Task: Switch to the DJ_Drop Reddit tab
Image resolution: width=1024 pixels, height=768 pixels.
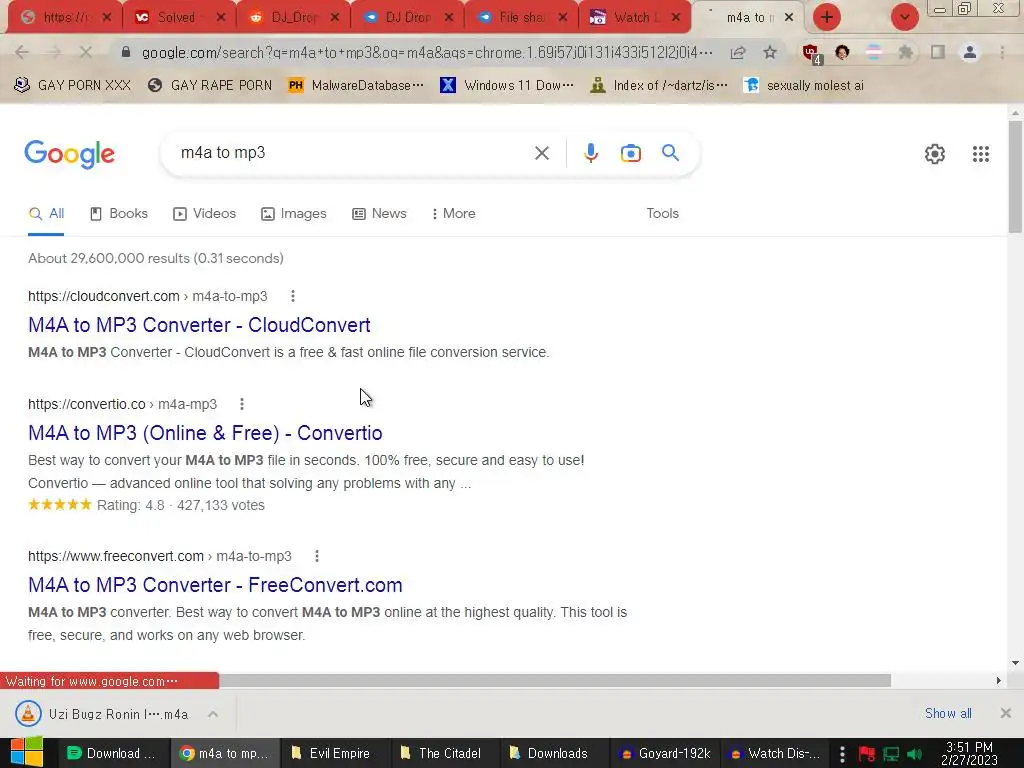Action: [x=284, y=18]
